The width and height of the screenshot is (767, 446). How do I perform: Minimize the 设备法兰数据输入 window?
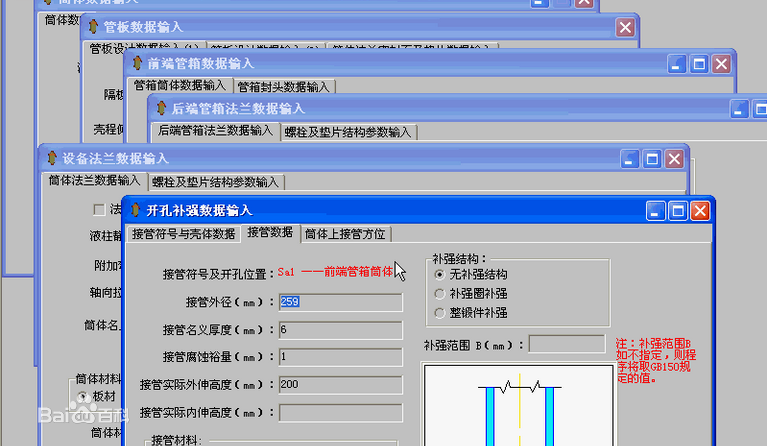[630, 159]
